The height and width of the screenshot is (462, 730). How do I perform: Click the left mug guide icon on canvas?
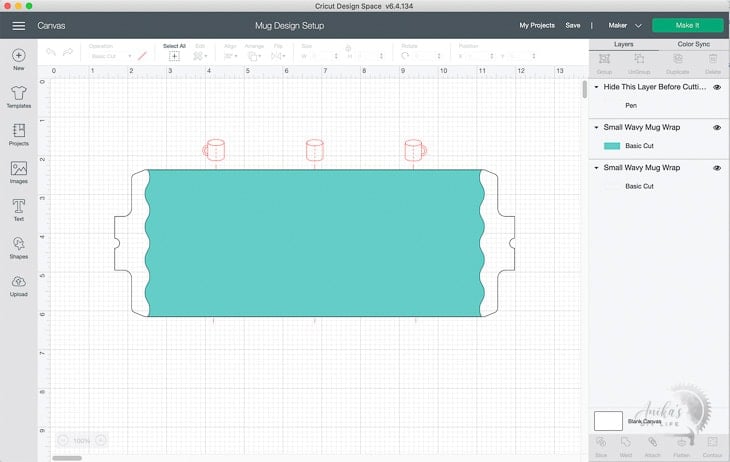[x=214, y=150]
